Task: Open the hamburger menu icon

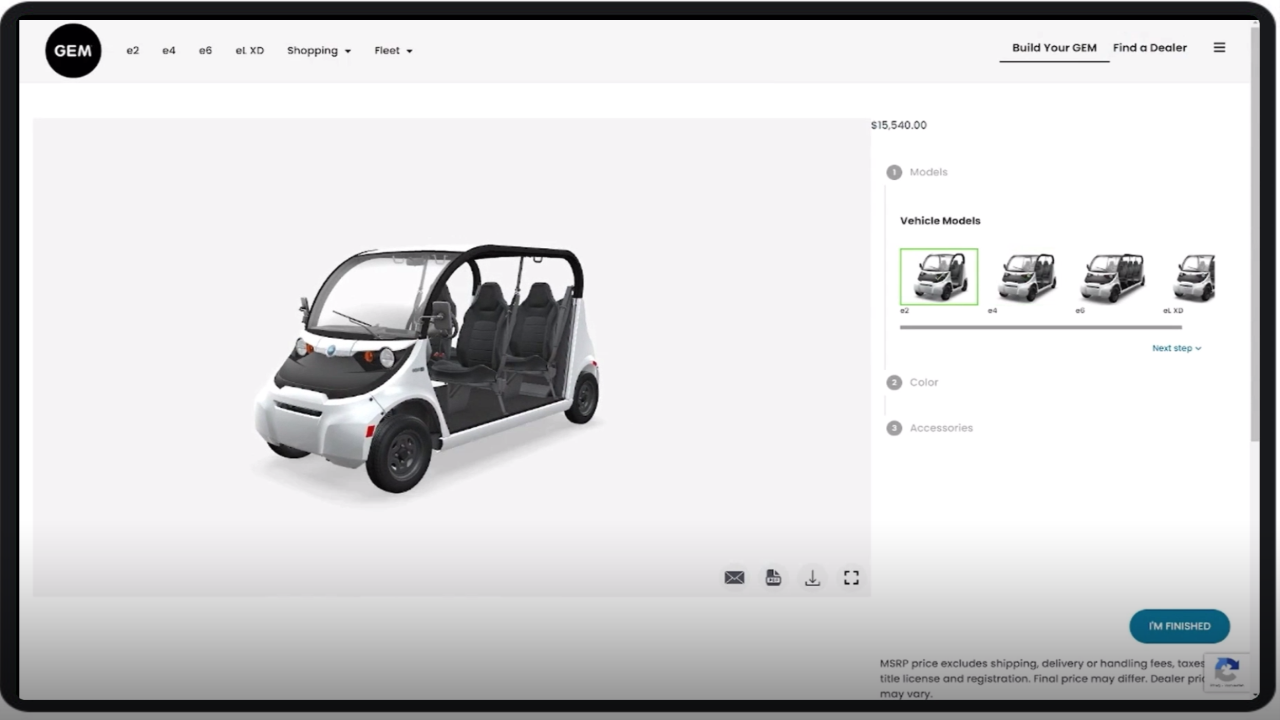Action: (1219, 47)
